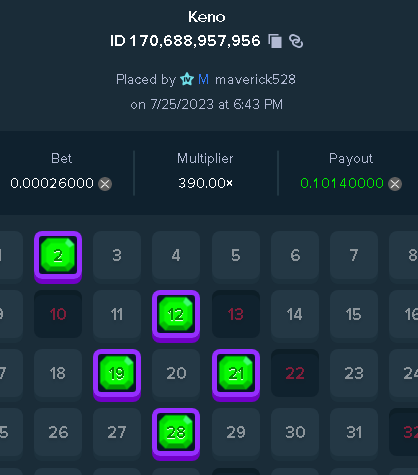Click the currency icon next to the Bet amount

tap(105, 184)
